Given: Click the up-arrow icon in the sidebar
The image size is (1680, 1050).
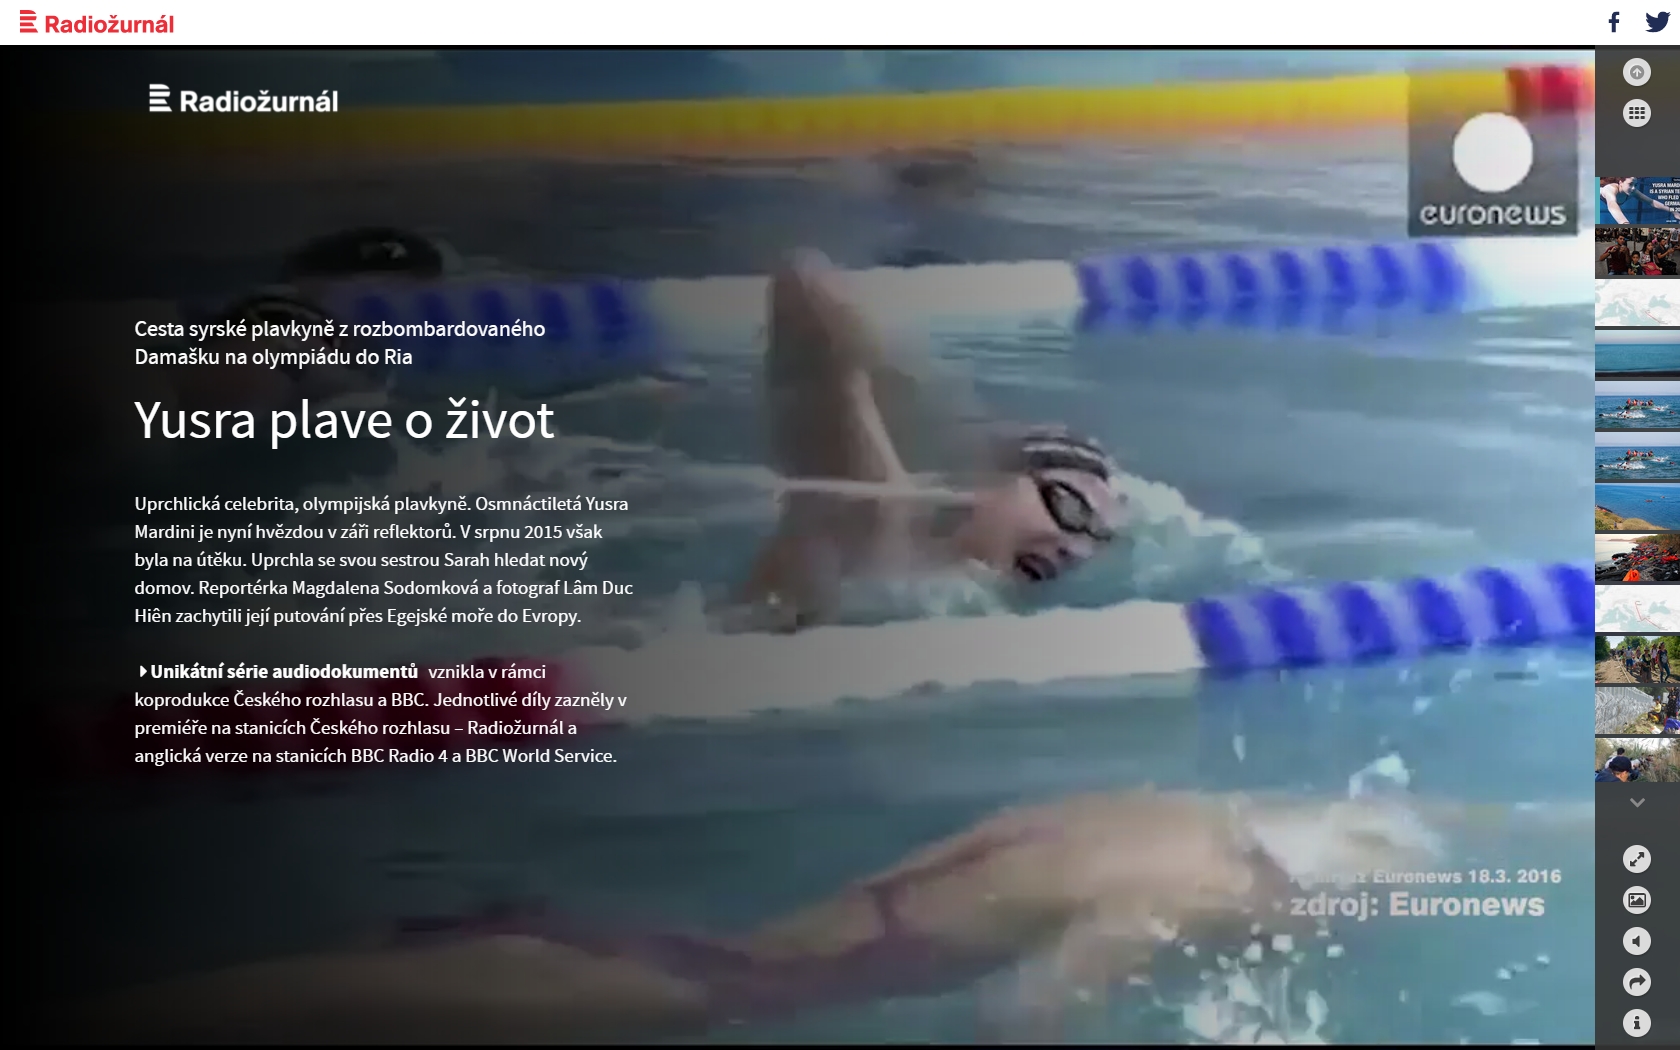Looking at the screenshot, I should tap(1637, 72).
